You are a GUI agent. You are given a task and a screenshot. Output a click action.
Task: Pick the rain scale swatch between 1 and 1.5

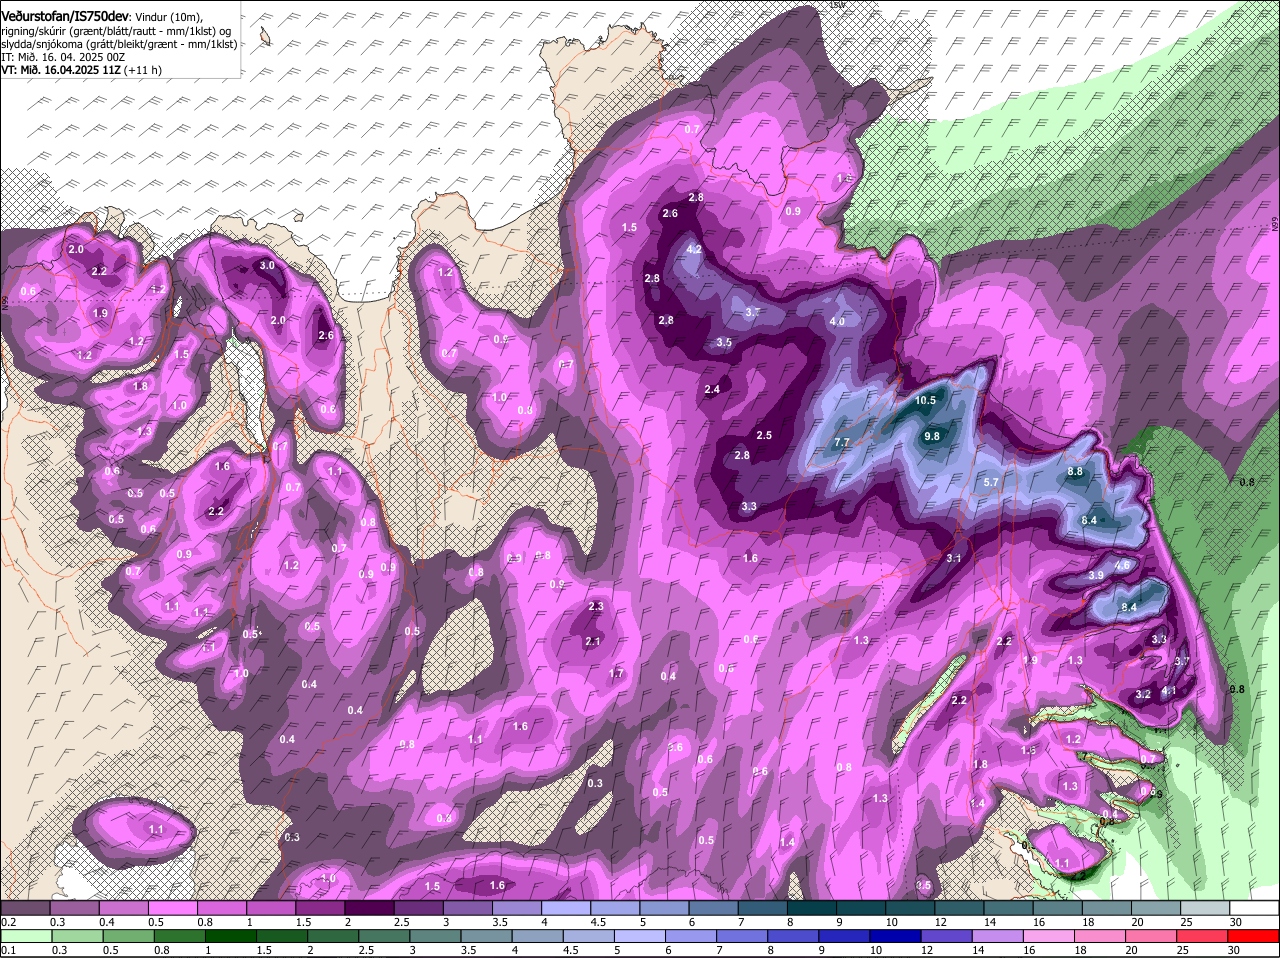point(233,936)
